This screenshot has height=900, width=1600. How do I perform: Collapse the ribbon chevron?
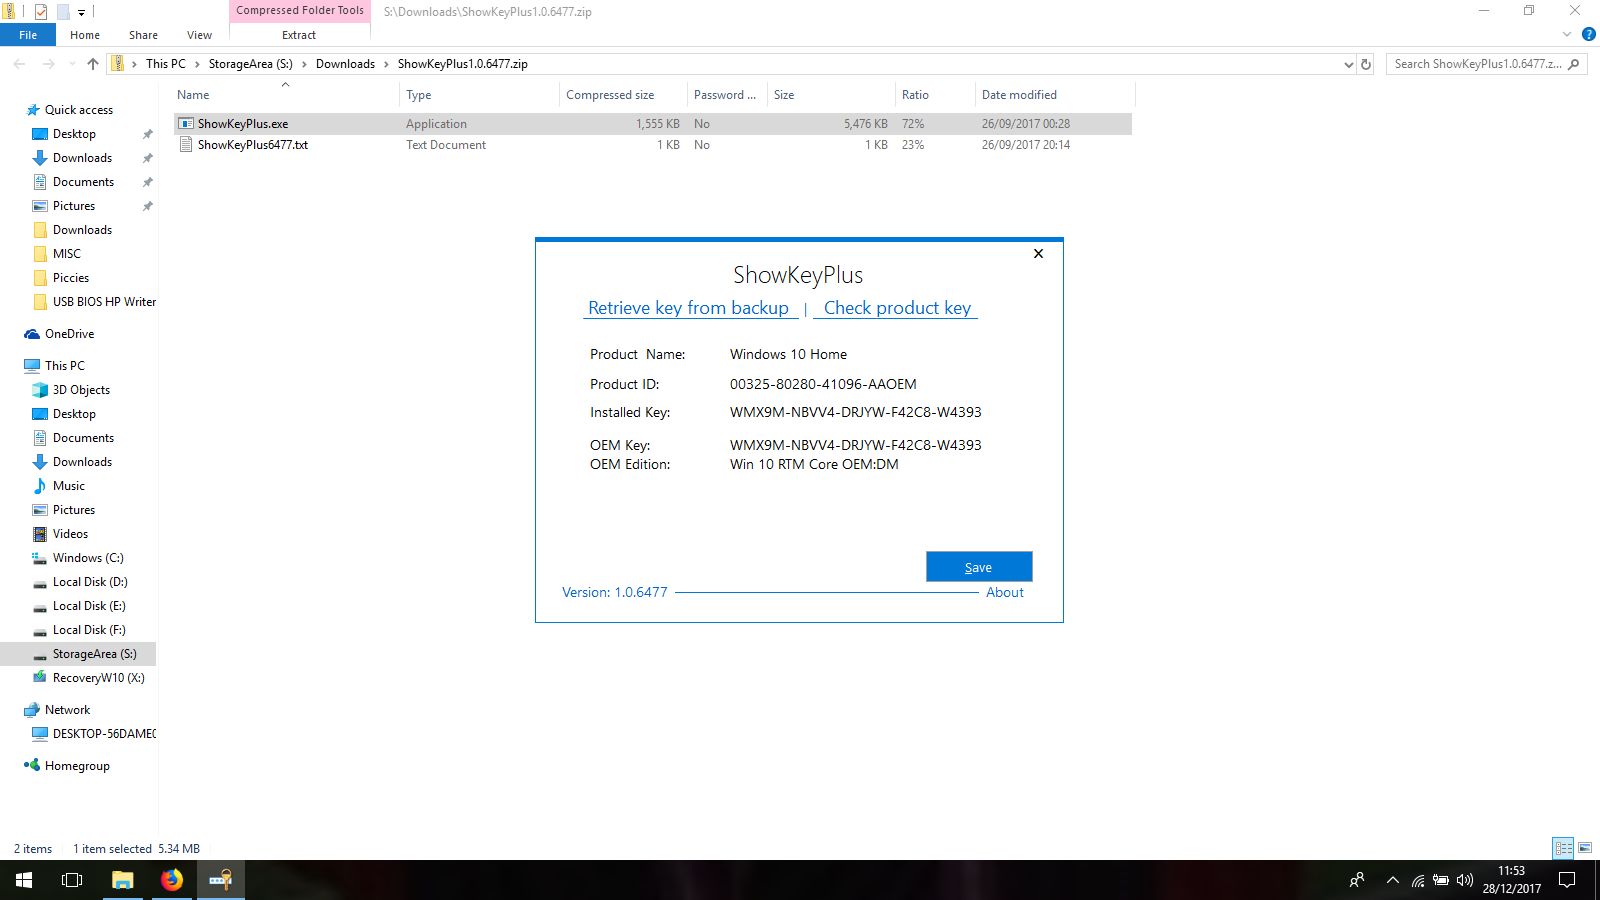[1567, 35]
